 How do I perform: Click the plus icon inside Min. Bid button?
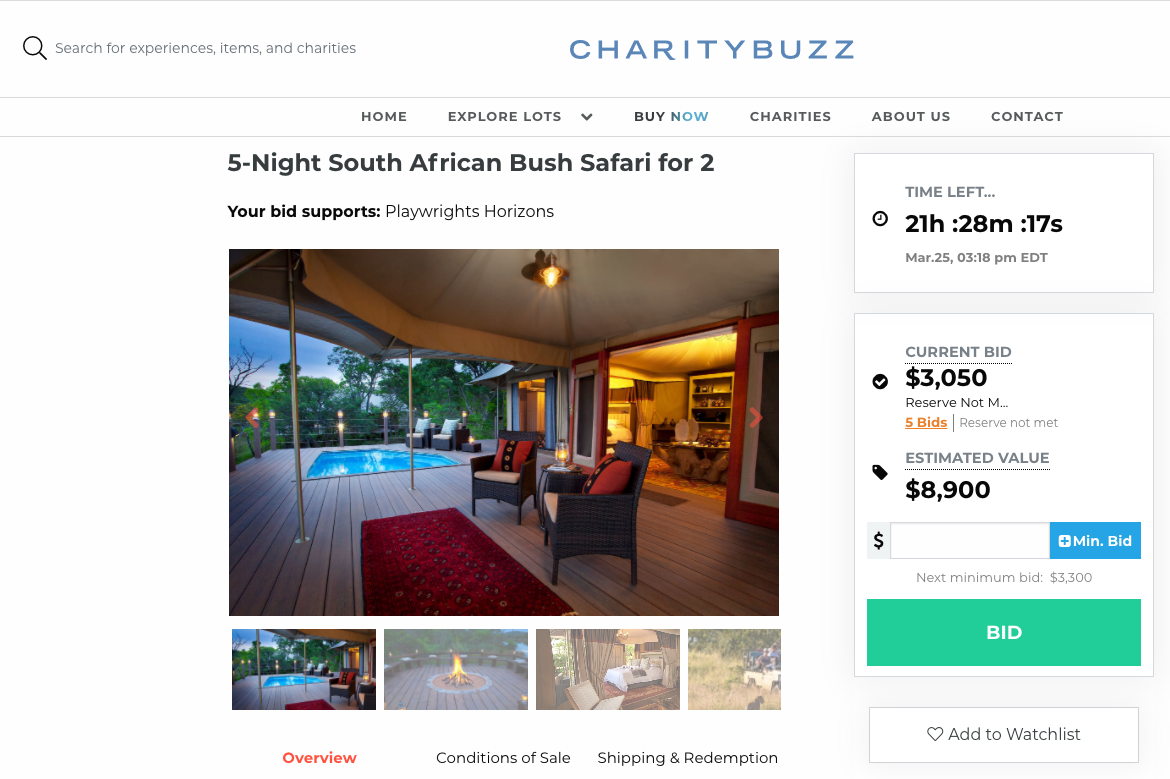(x=1065, y=540)
